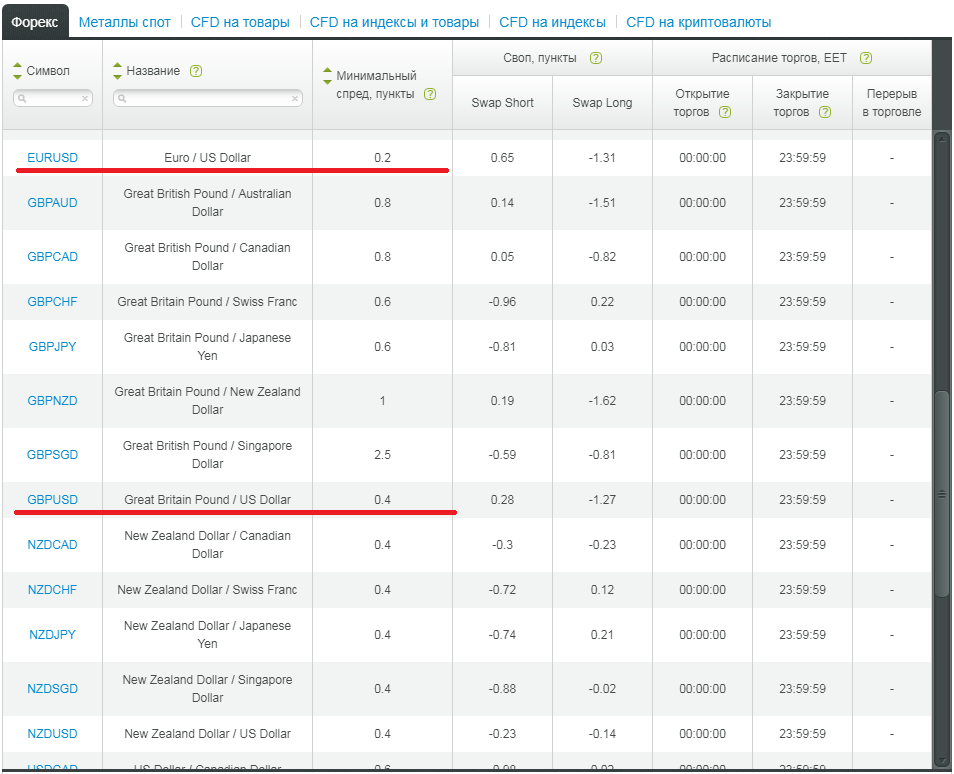This screenshot has height=774, width=954.
Task: Focus the Символ filter input
Action: 52,99
